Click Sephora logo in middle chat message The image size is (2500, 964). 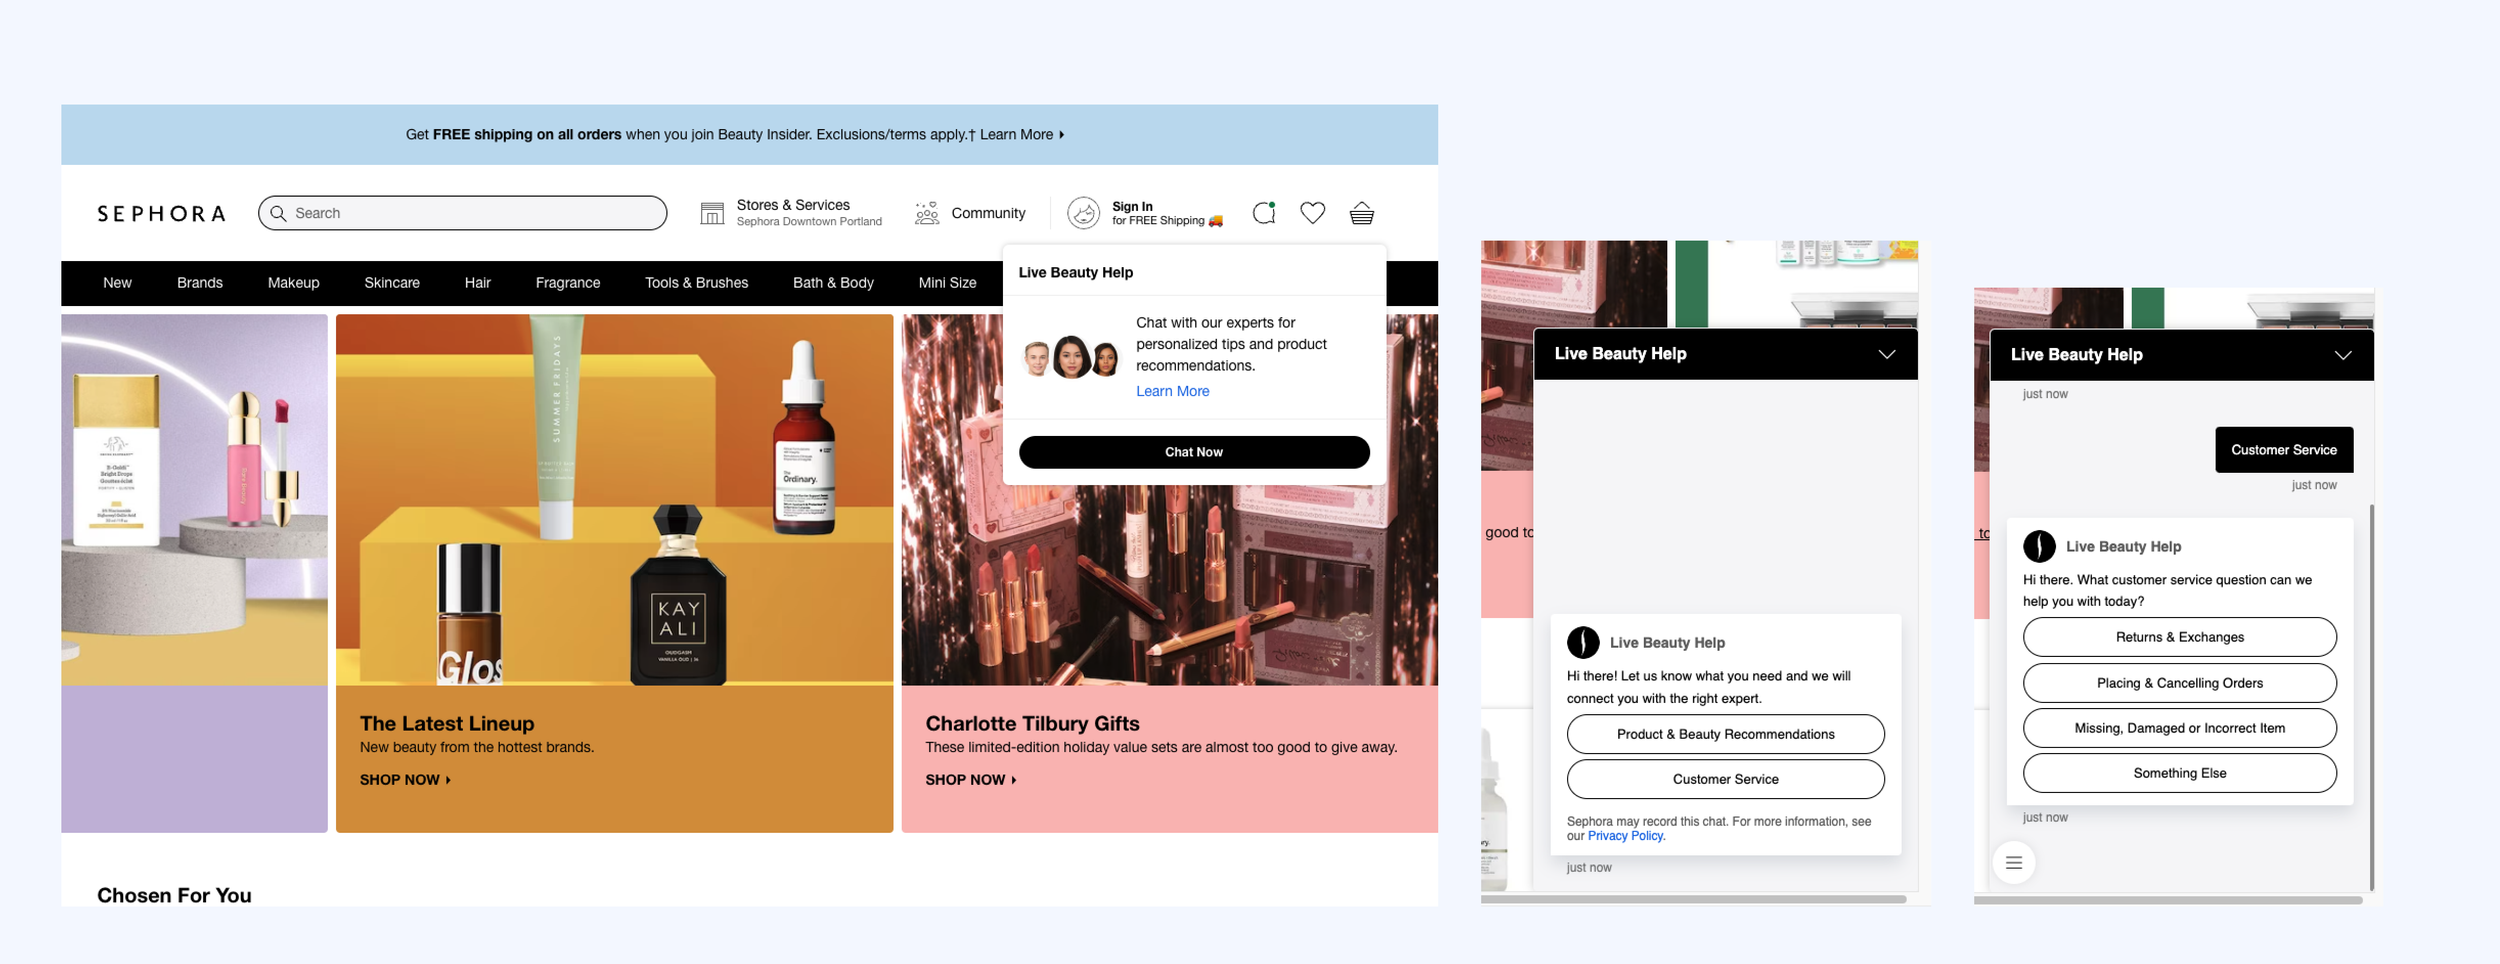pyautogui.click(x=1583, y=642)
